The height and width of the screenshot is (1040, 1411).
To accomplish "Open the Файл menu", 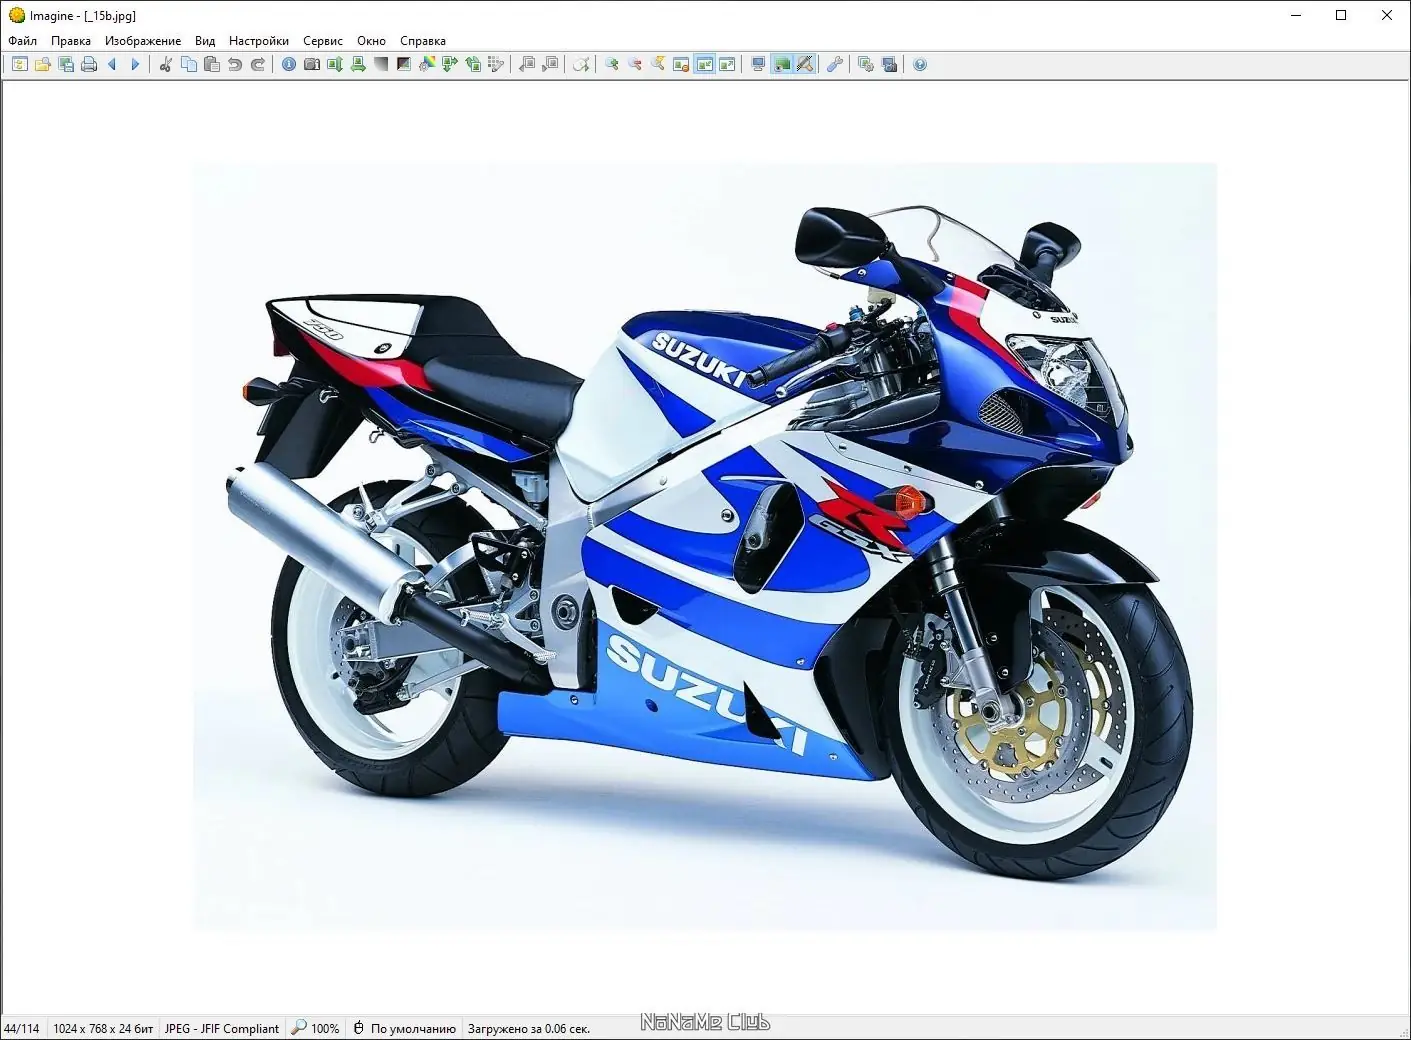I will click(22, 41).
